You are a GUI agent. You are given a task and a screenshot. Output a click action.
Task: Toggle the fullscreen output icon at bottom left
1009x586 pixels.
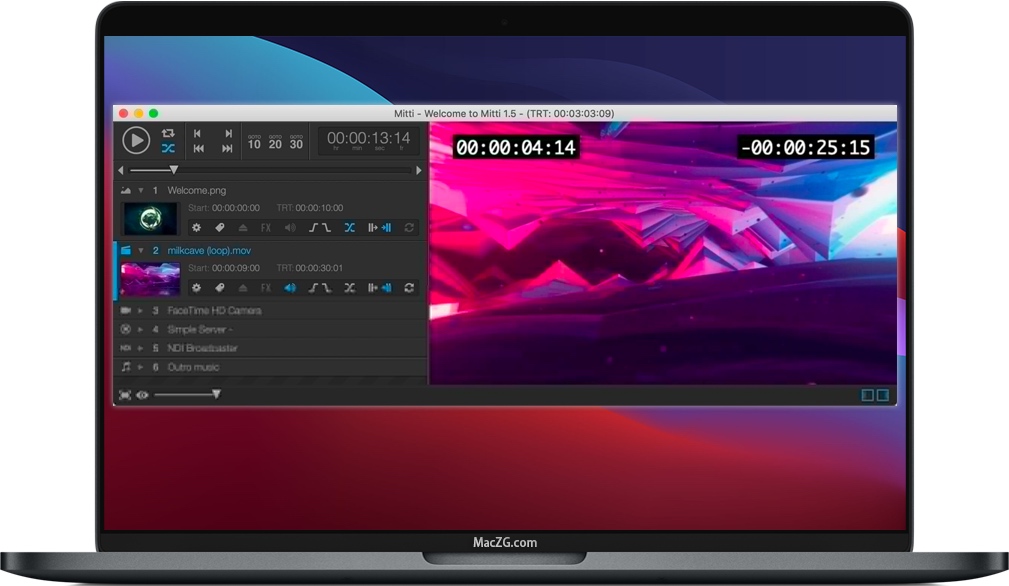pos(125,395)
